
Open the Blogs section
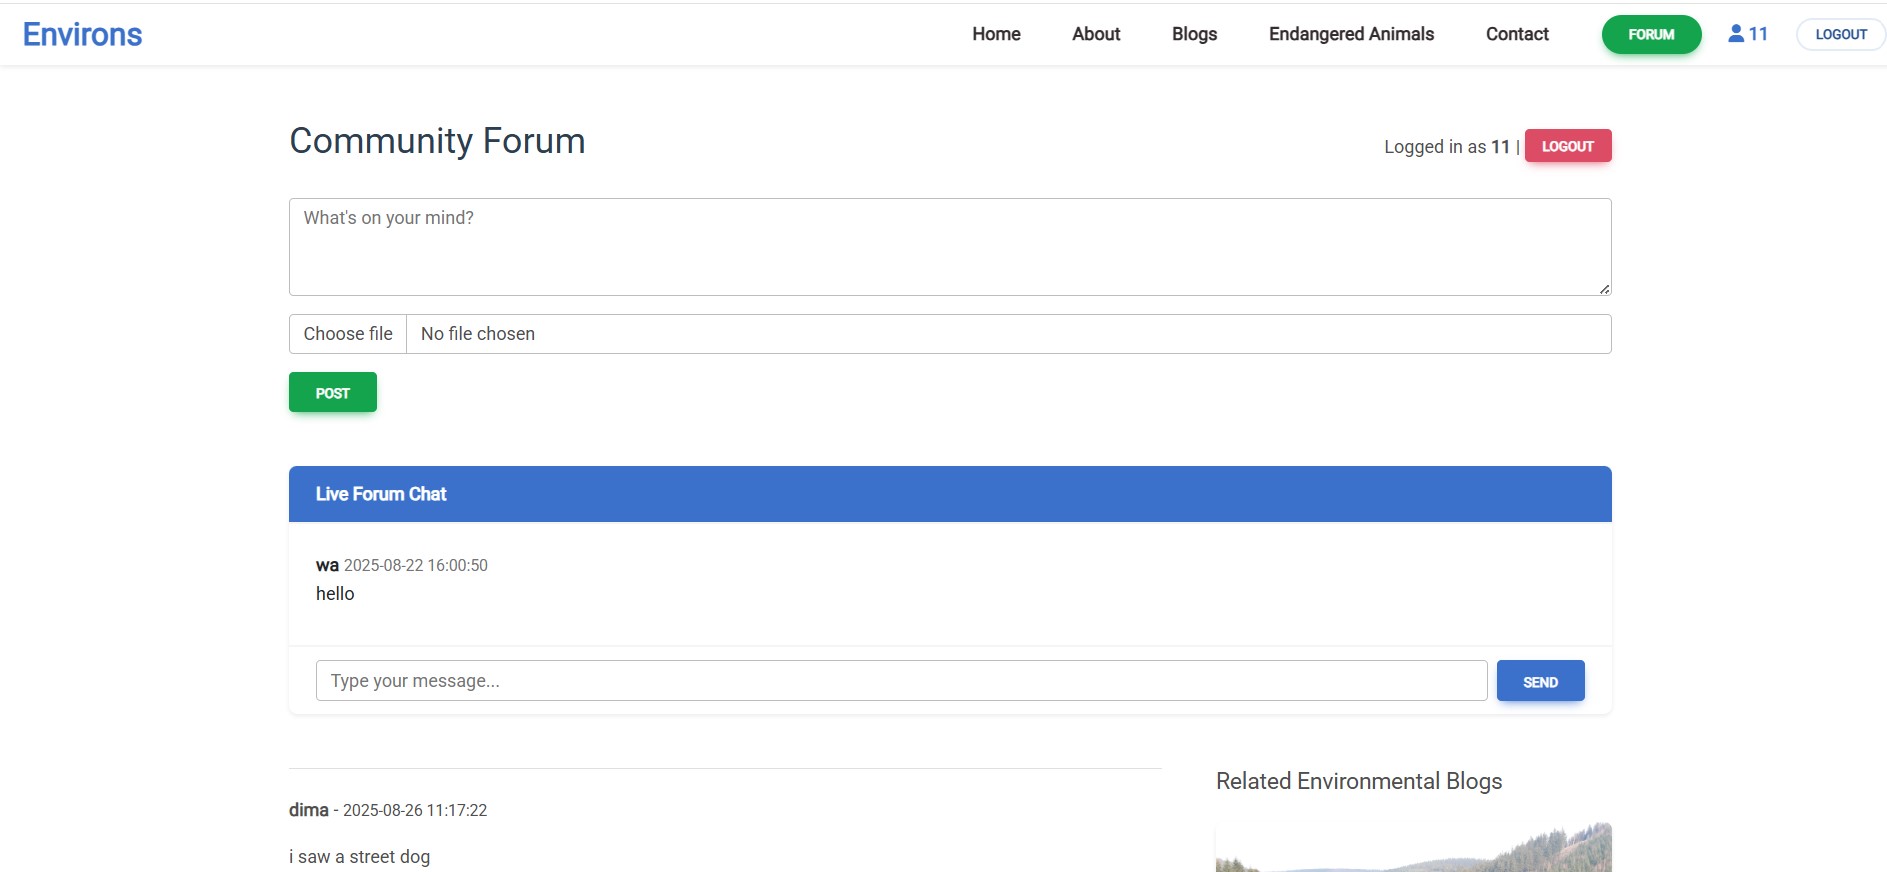(1194, 34)
